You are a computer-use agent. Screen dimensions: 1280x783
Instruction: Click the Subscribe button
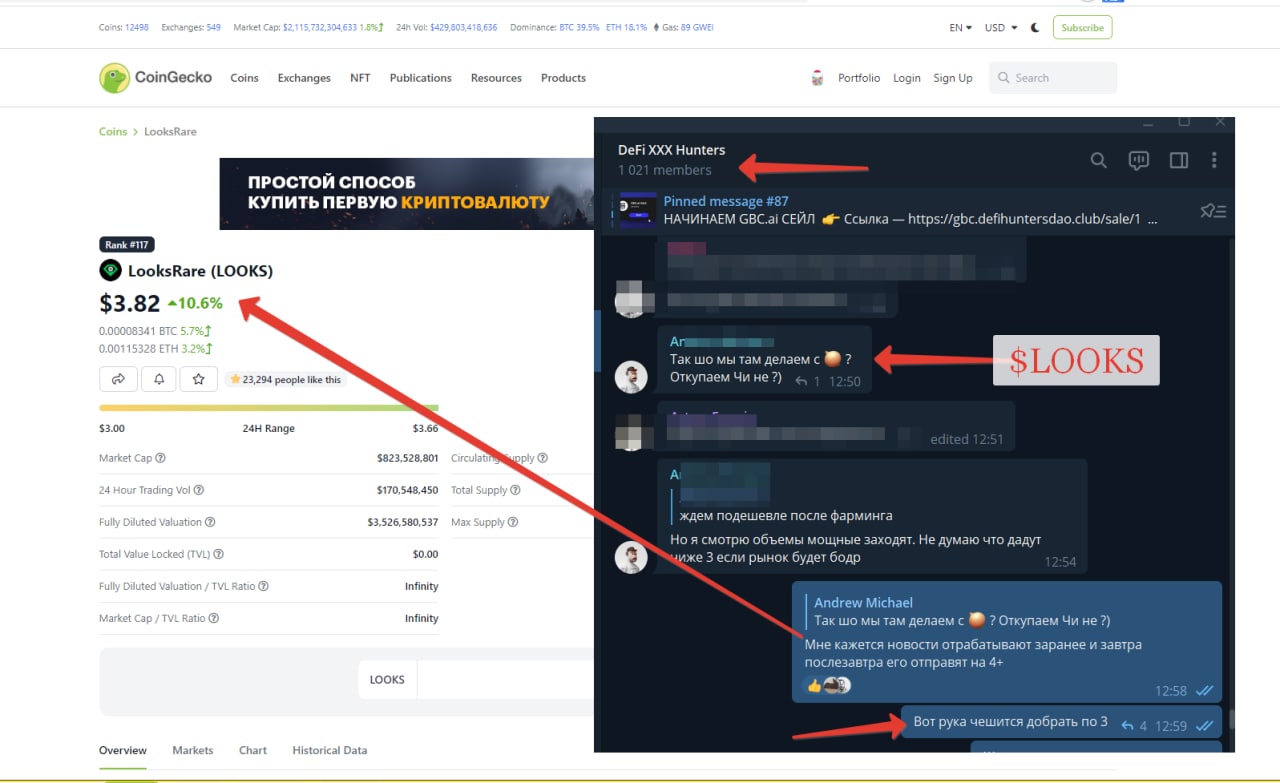pyautogui.click(x=1082, y=28)
